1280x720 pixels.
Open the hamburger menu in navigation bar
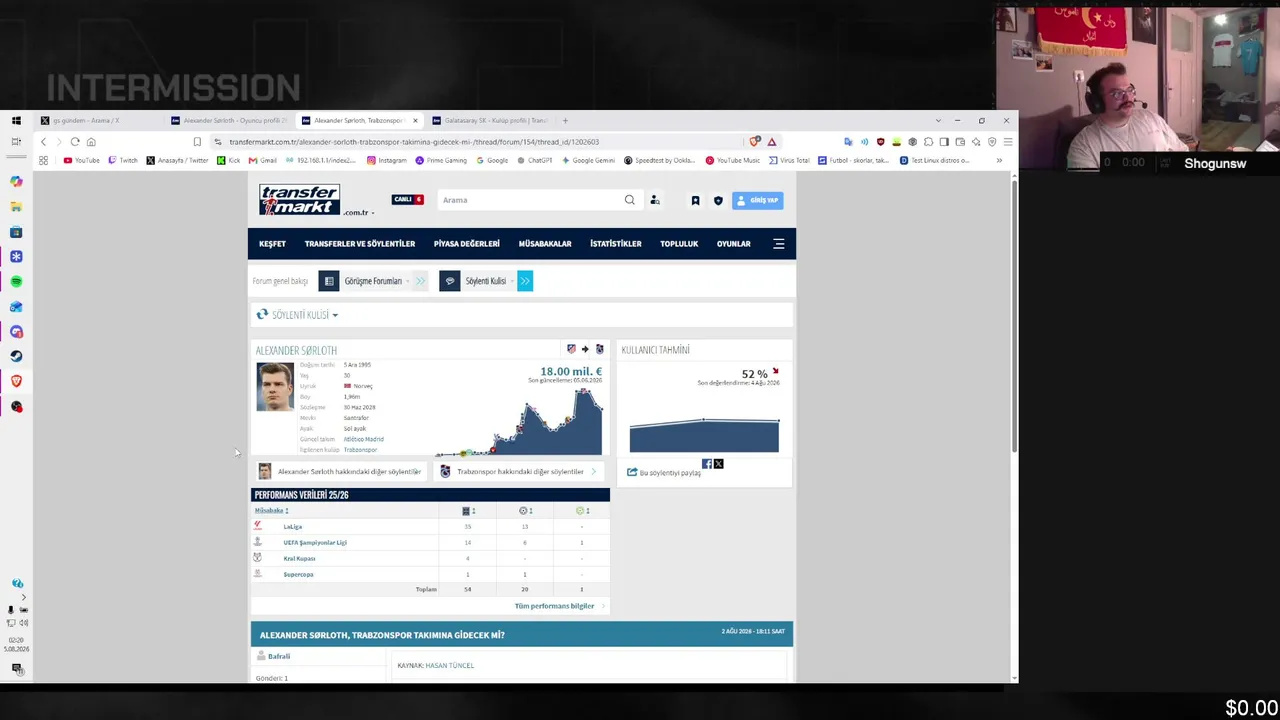(x=779, y=244)
